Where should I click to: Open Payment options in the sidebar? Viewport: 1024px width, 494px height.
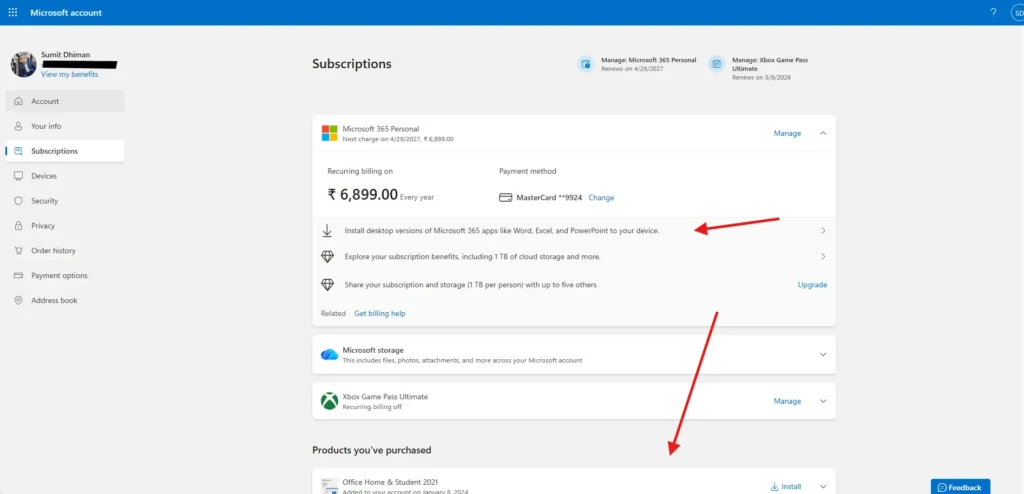tap(59, 276)
